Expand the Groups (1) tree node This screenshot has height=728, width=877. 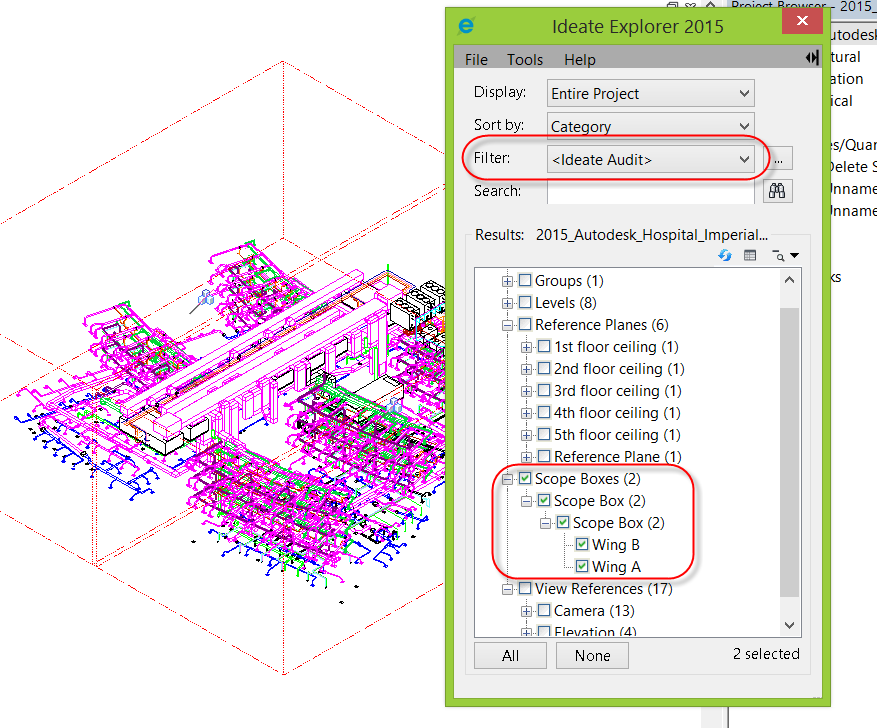coord(507,281)
